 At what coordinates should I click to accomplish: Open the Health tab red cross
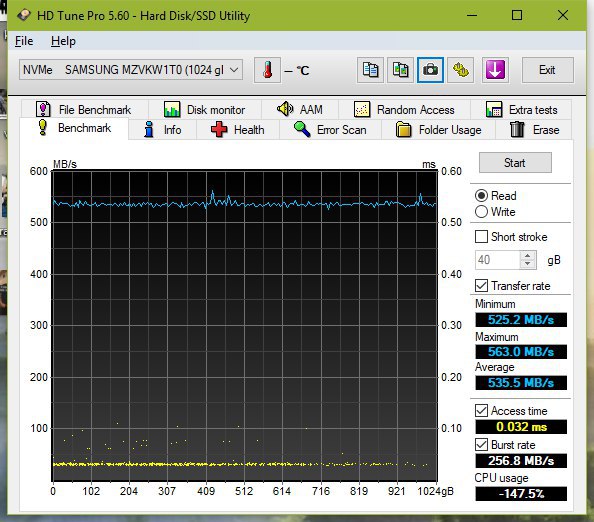238,130
